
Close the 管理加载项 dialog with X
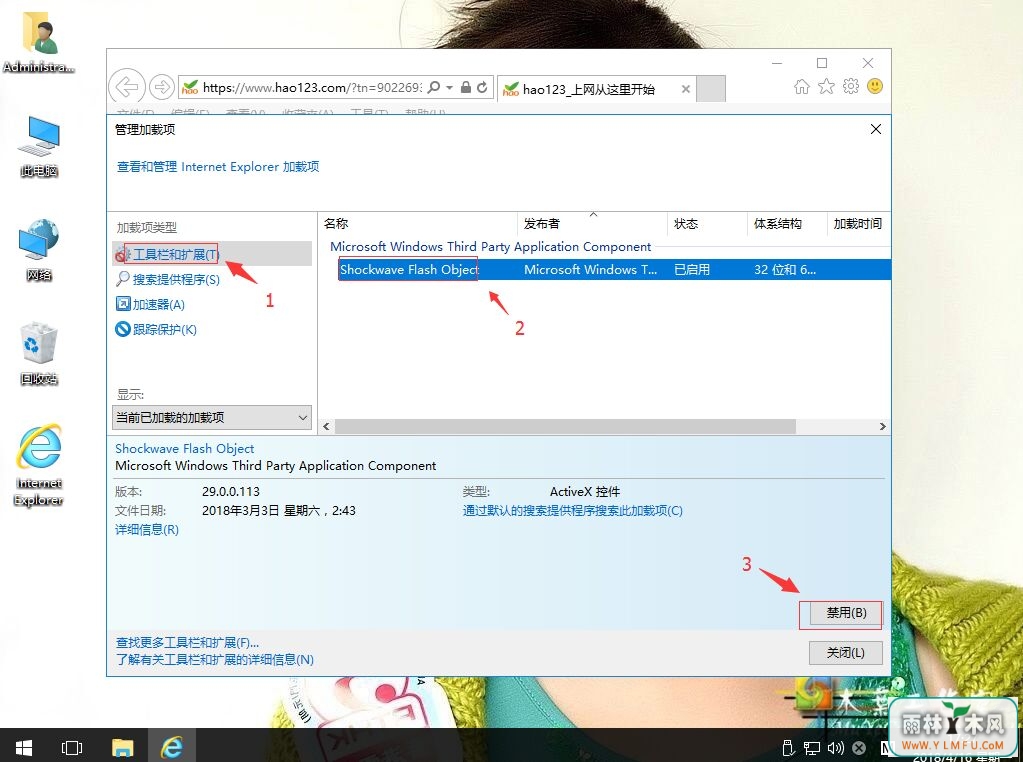point(876,129)
